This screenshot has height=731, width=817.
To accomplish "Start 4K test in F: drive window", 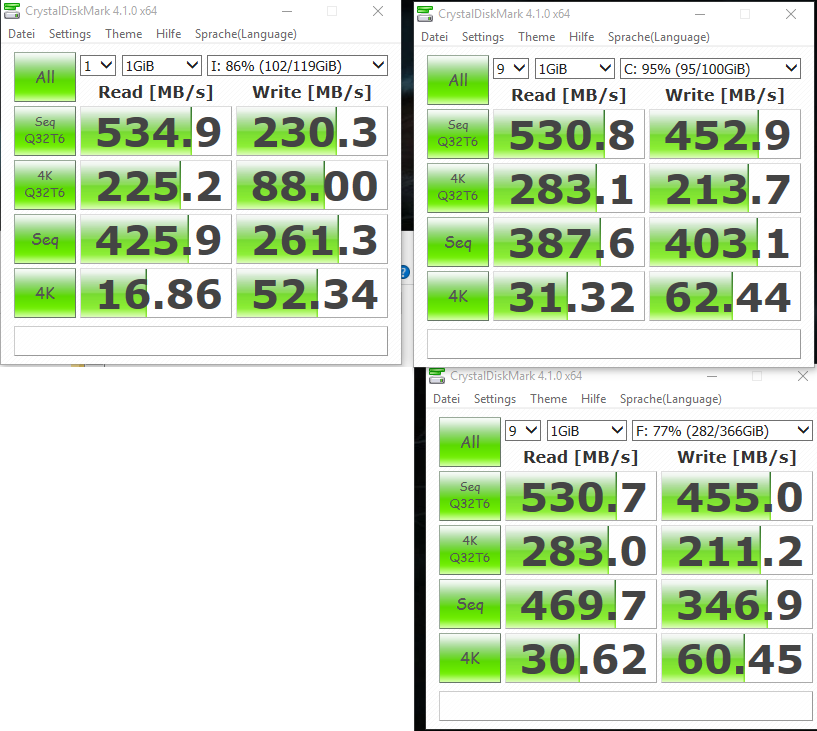I will [x=469, y=658].
